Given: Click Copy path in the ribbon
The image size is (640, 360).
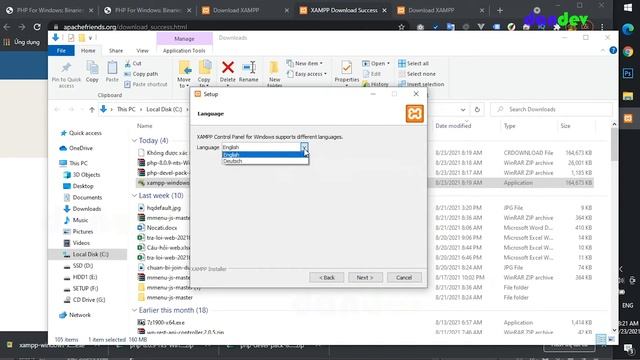Looking at the screenshot, I should (x=141, y=74).
